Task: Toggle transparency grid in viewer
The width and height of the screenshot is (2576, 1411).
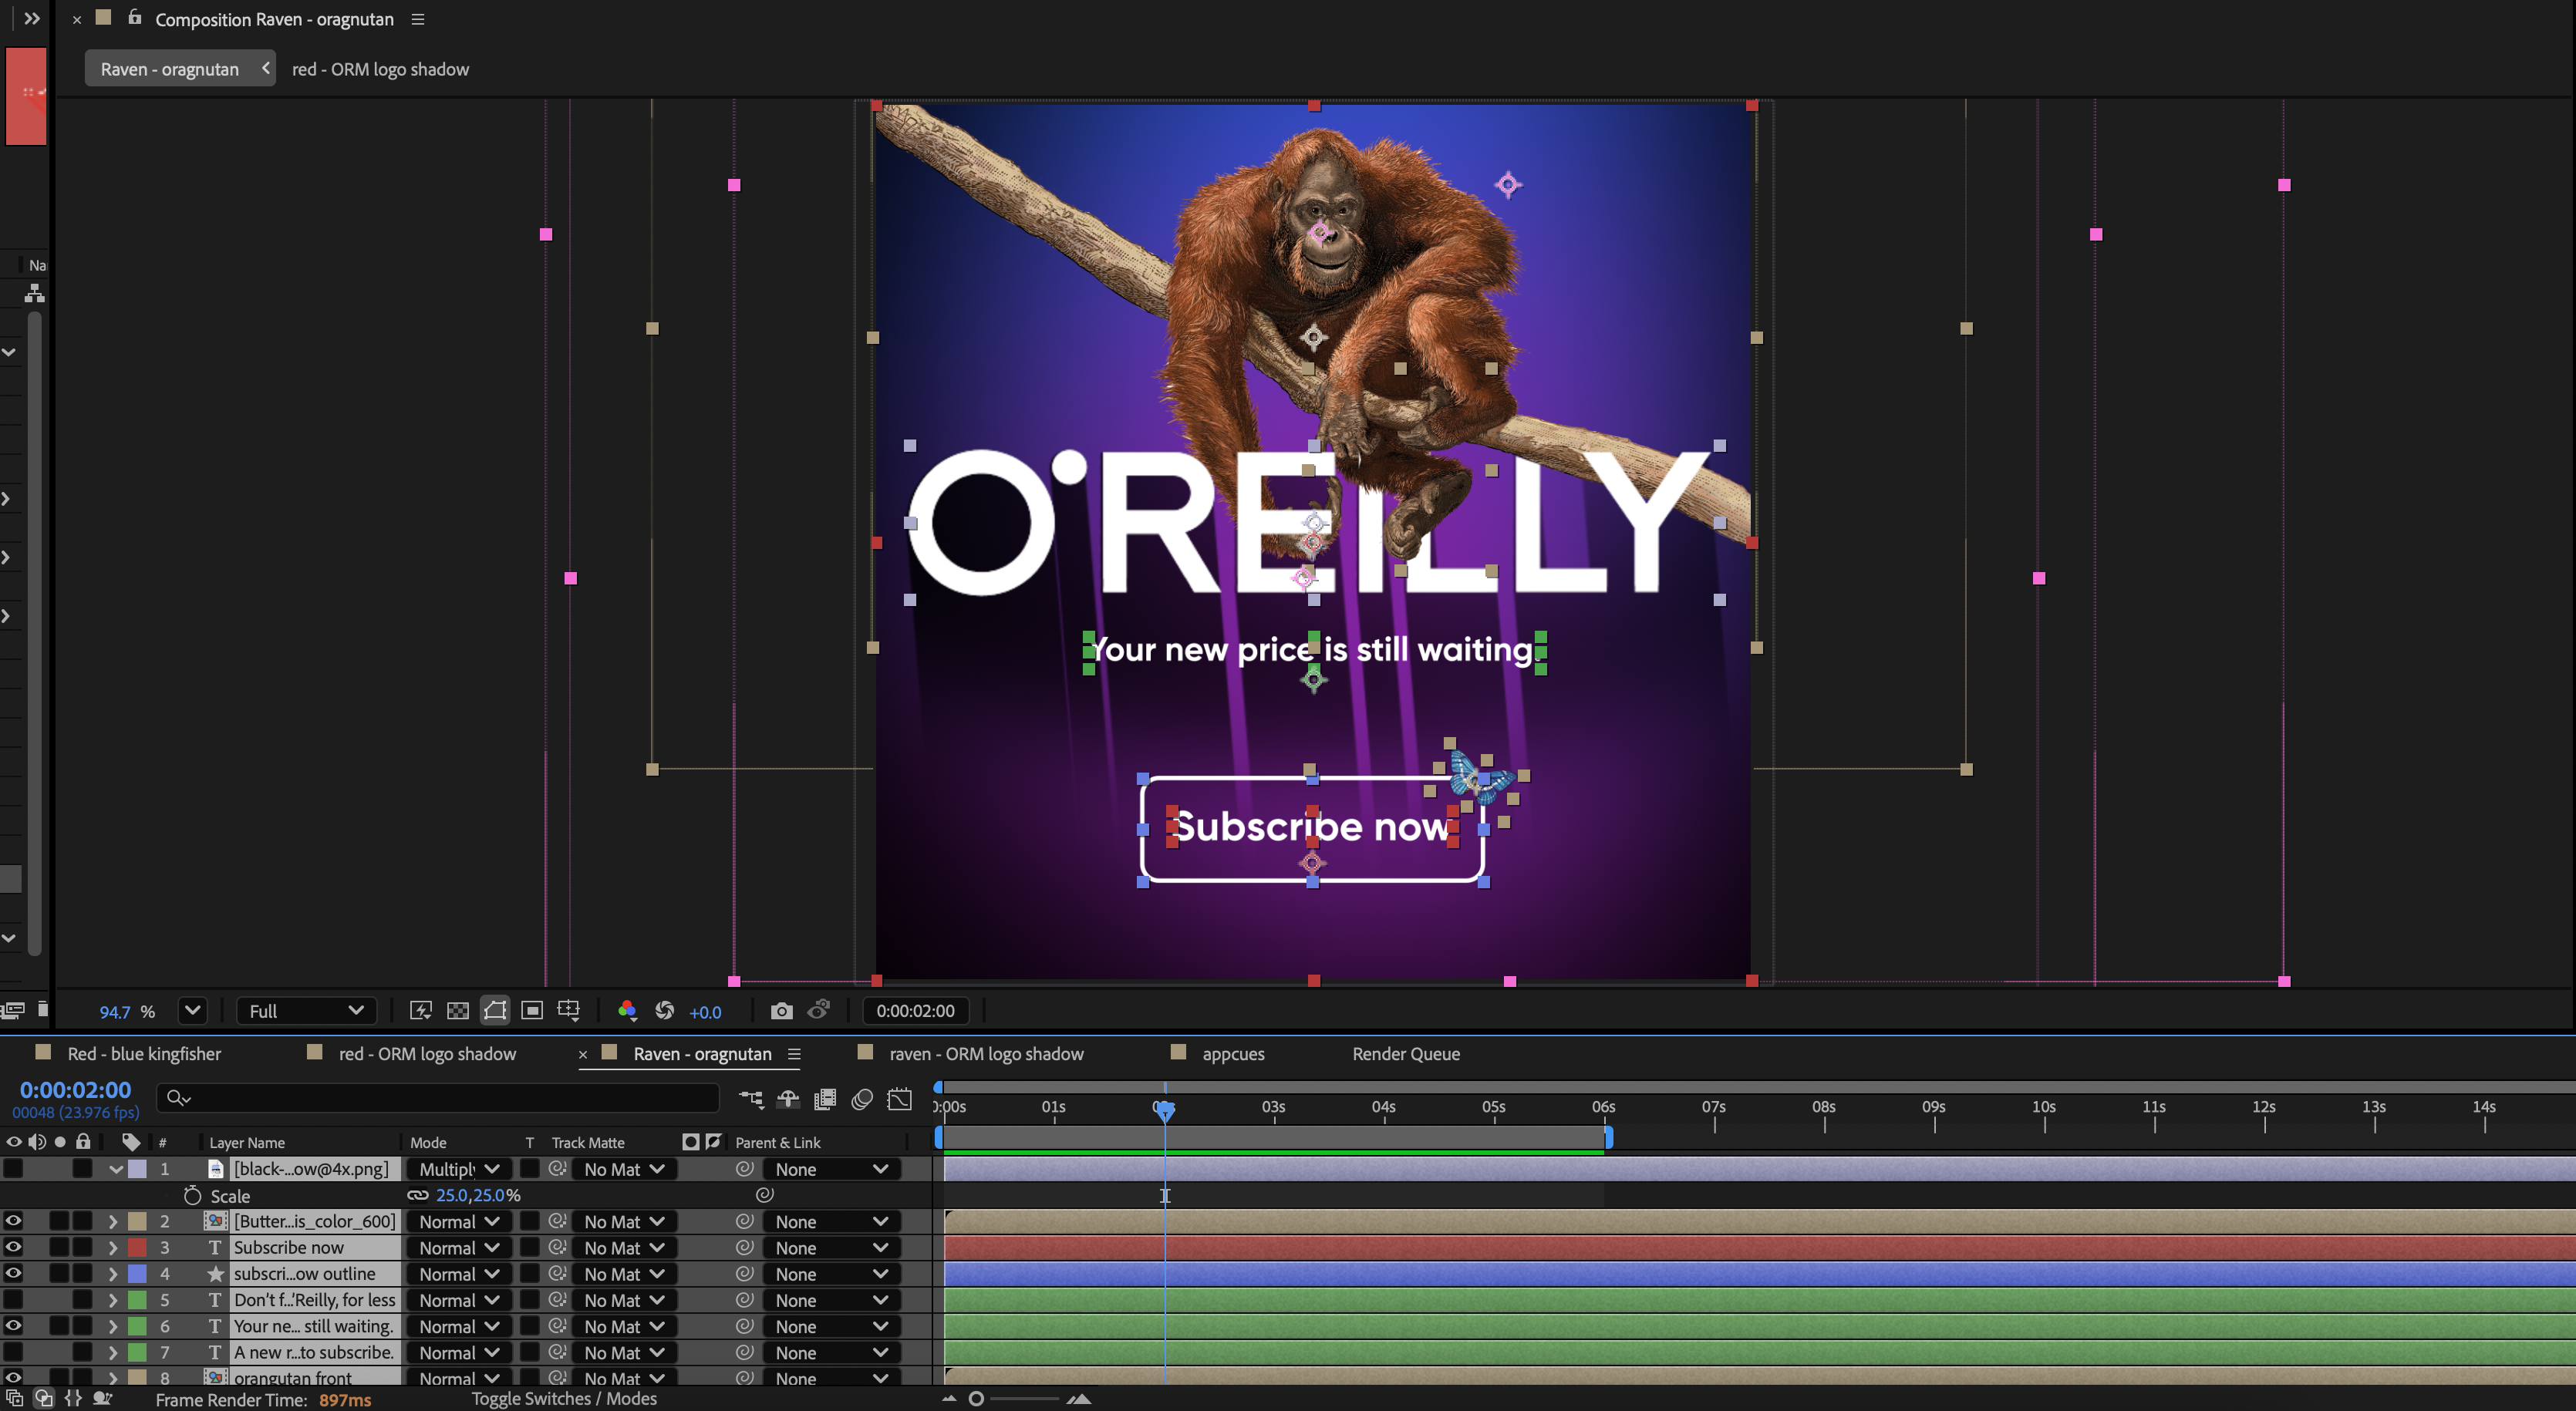Action: 458,1011
